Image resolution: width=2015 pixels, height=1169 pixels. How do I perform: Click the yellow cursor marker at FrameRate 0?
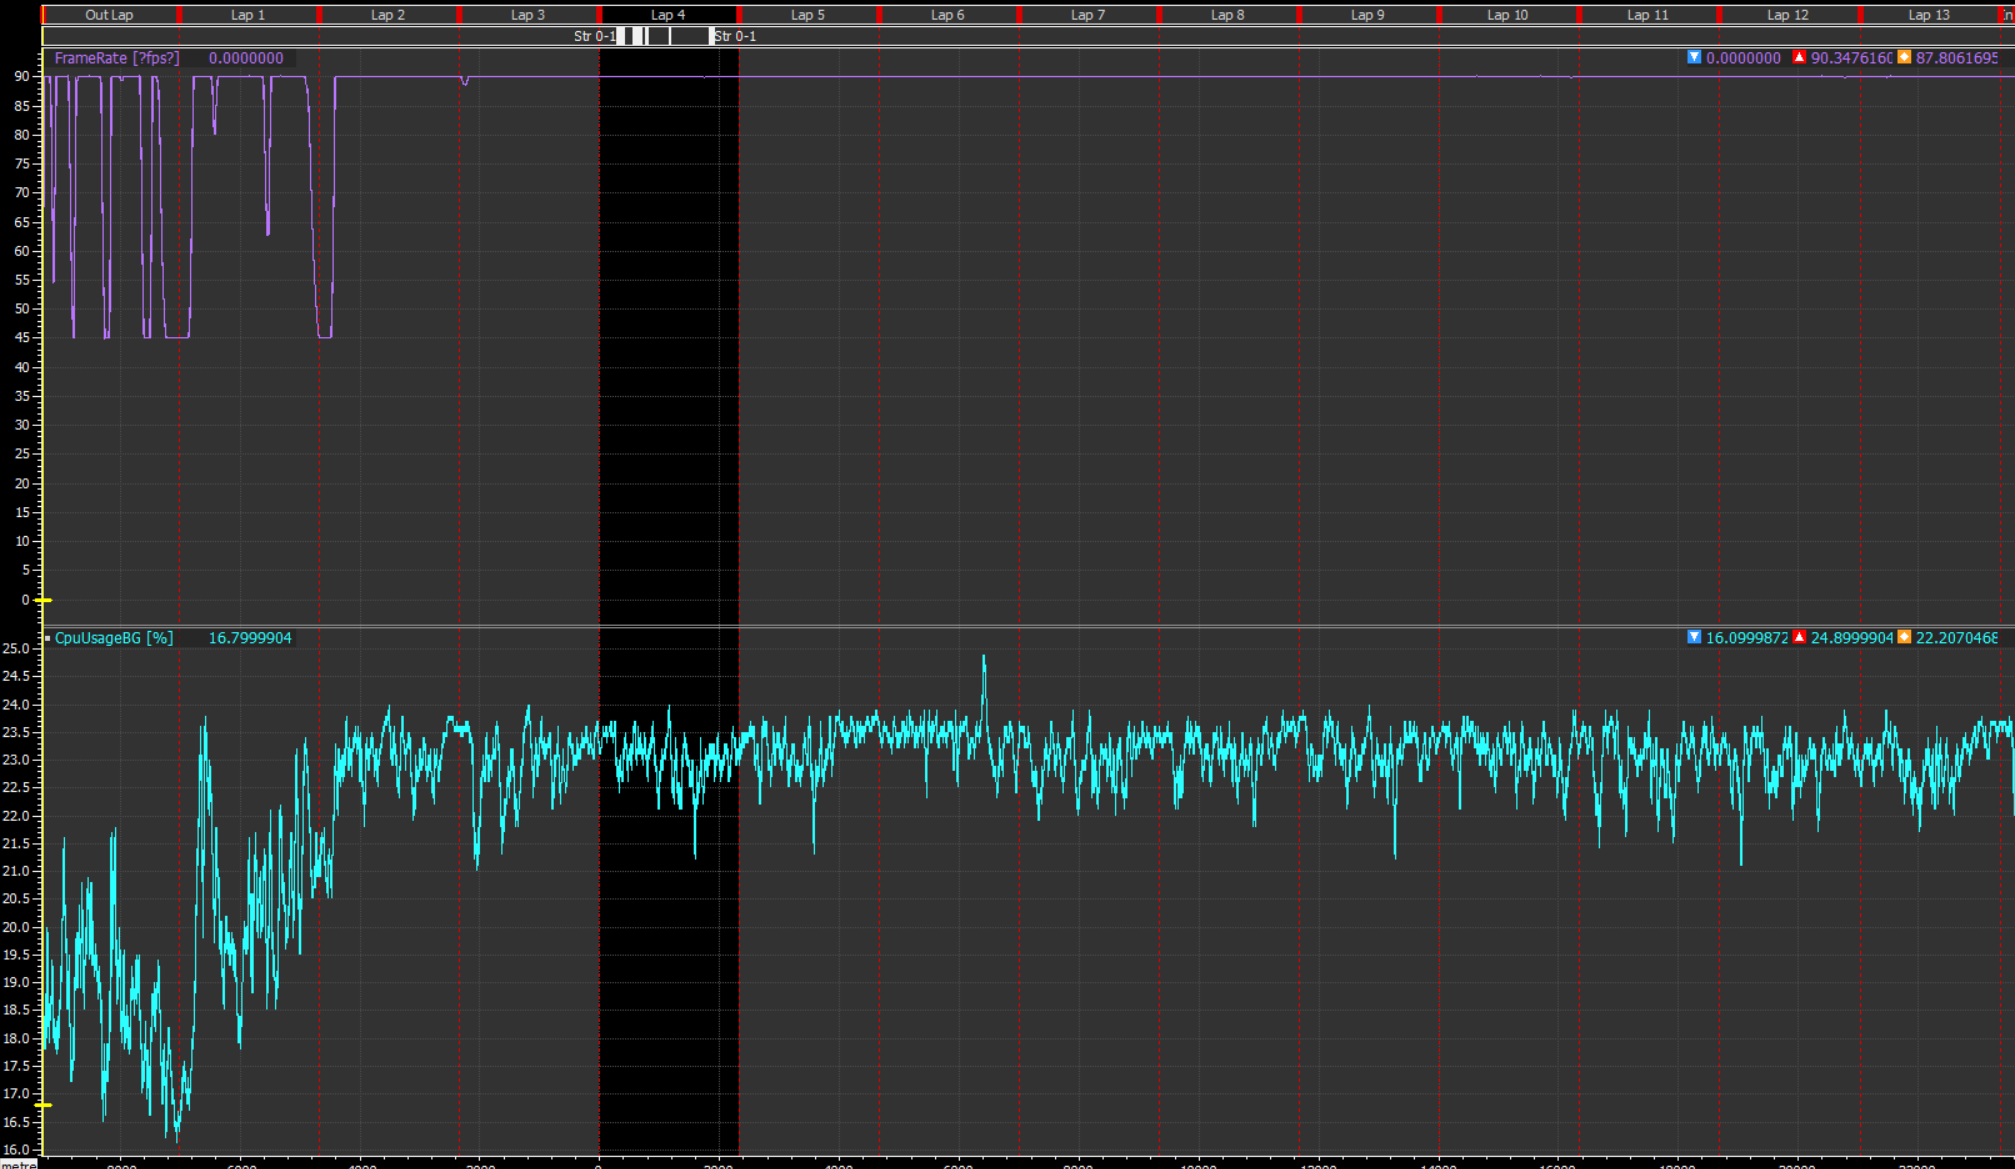point(43,600)
